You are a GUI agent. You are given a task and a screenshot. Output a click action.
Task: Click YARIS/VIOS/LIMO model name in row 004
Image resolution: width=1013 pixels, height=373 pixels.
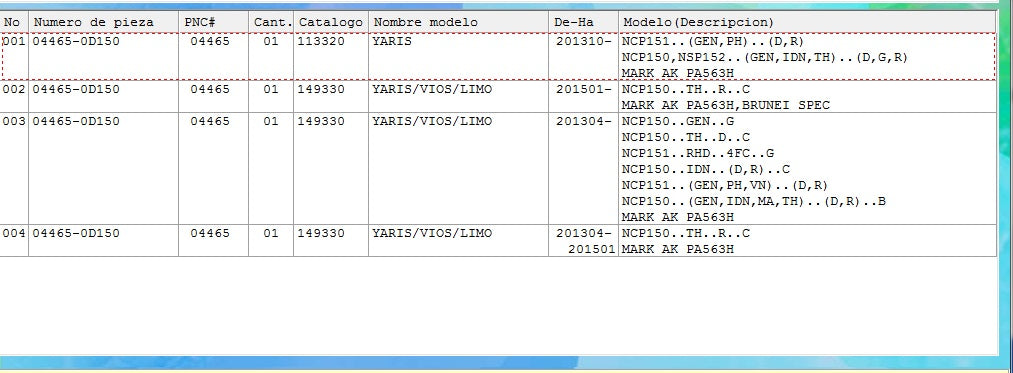432,233
